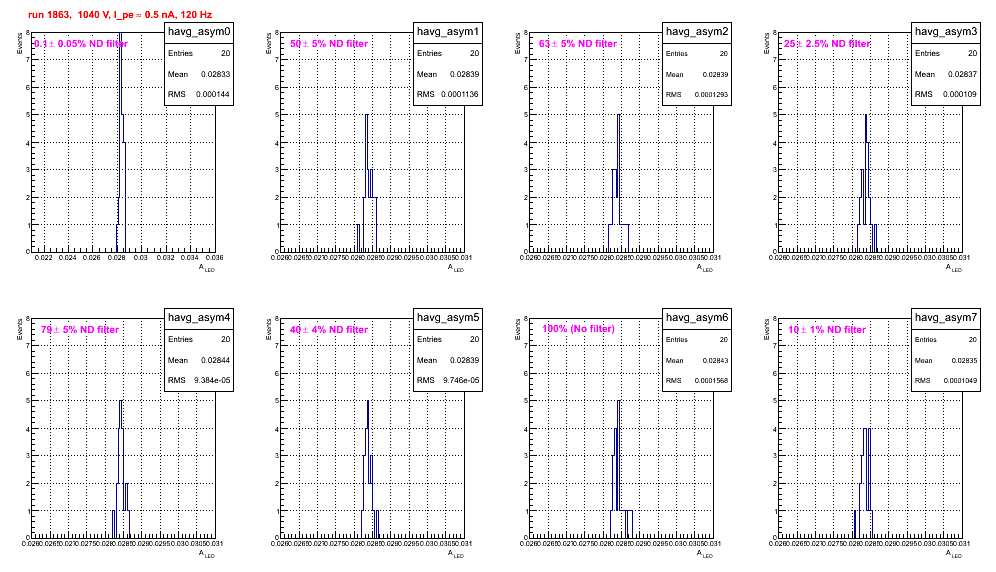Viewport: 996px width, 572px height.
Task: Click Entries 20 in havg_asym1 stats
Action: pos(448,54)
